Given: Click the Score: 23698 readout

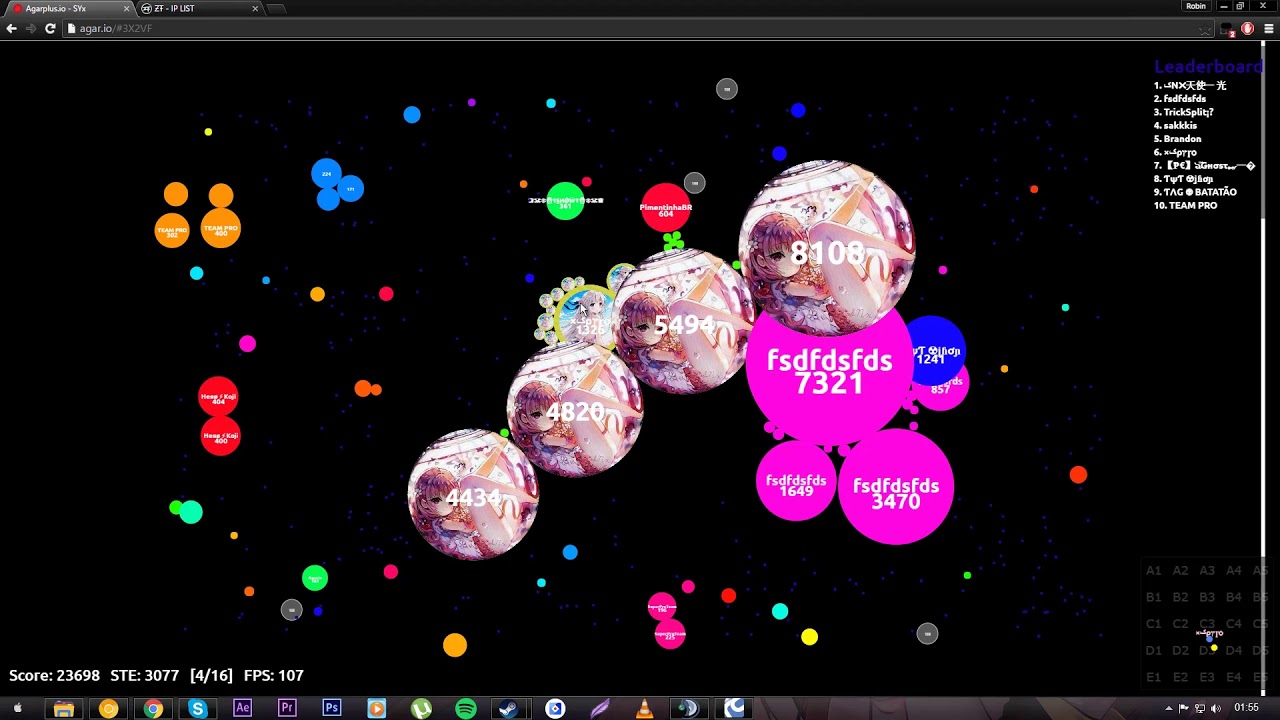Looking at the screenshot, I should [54, 676].
